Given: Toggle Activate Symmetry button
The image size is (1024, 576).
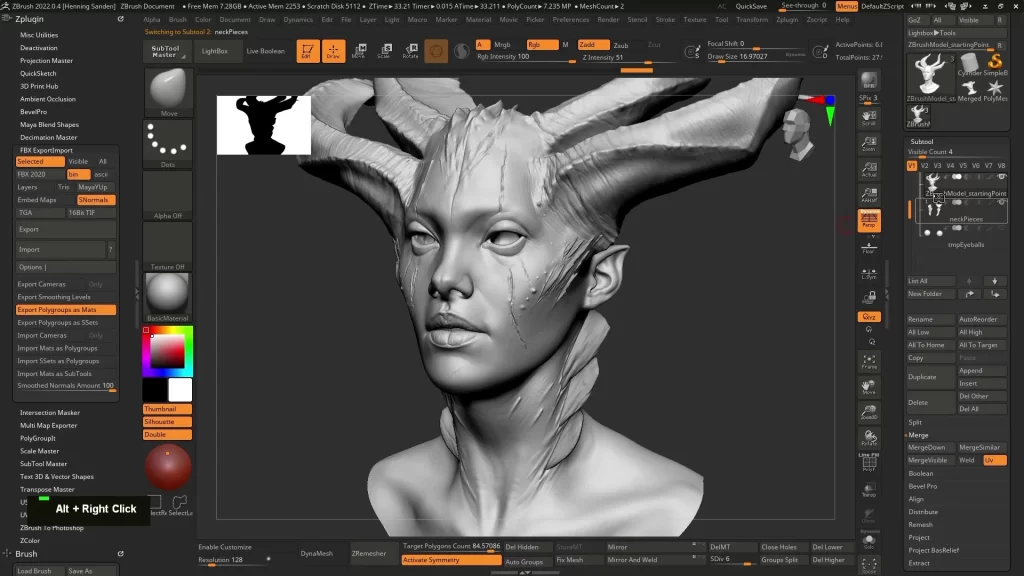Looking at the screenshot, I should [x=451, y=560].
